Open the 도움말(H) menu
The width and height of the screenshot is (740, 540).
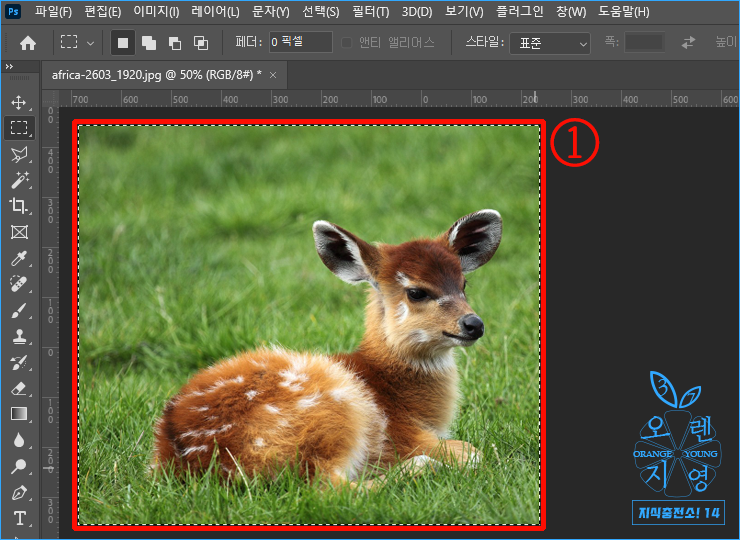[x=623, y=11]
